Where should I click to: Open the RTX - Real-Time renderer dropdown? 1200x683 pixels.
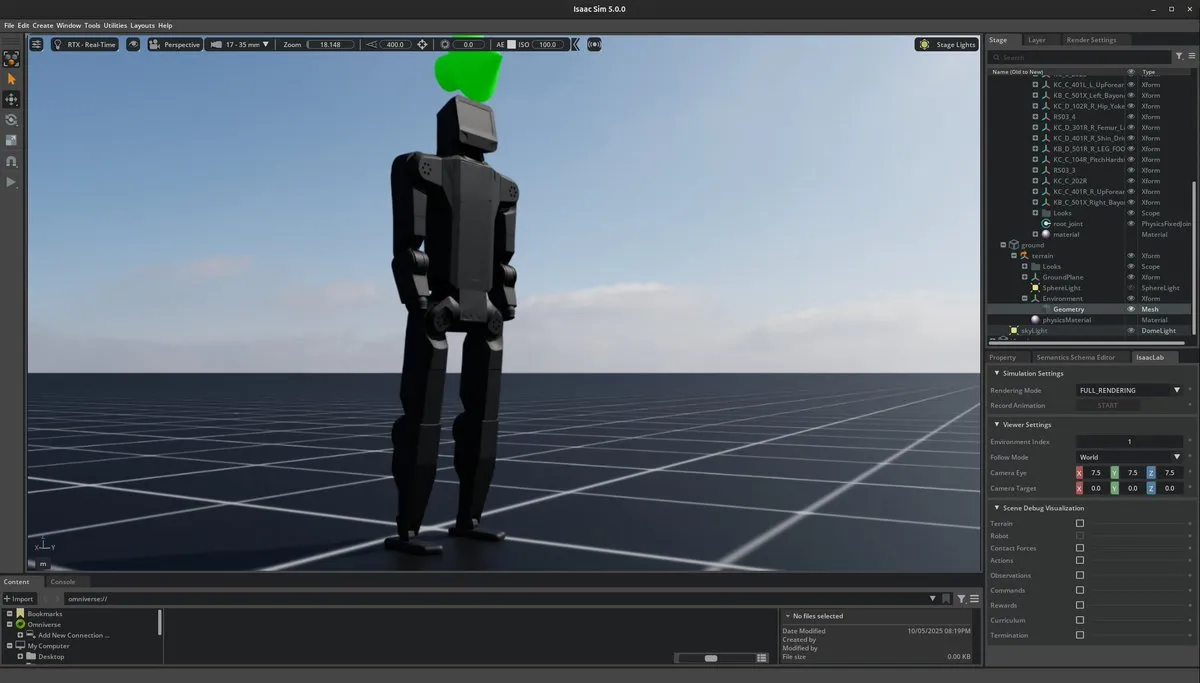[88, 44]
